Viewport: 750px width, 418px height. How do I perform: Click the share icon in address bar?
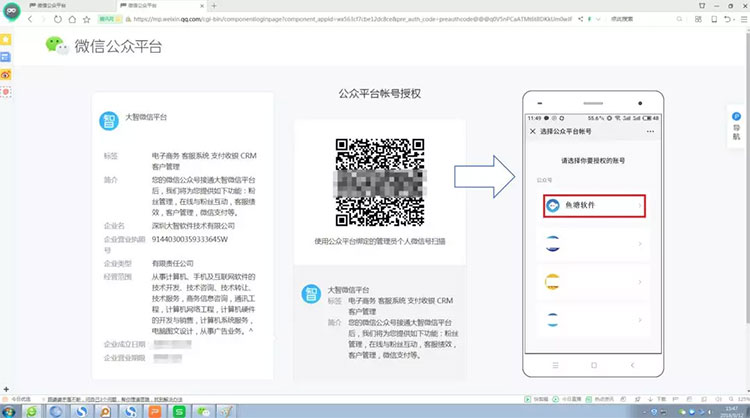(580, 19)
